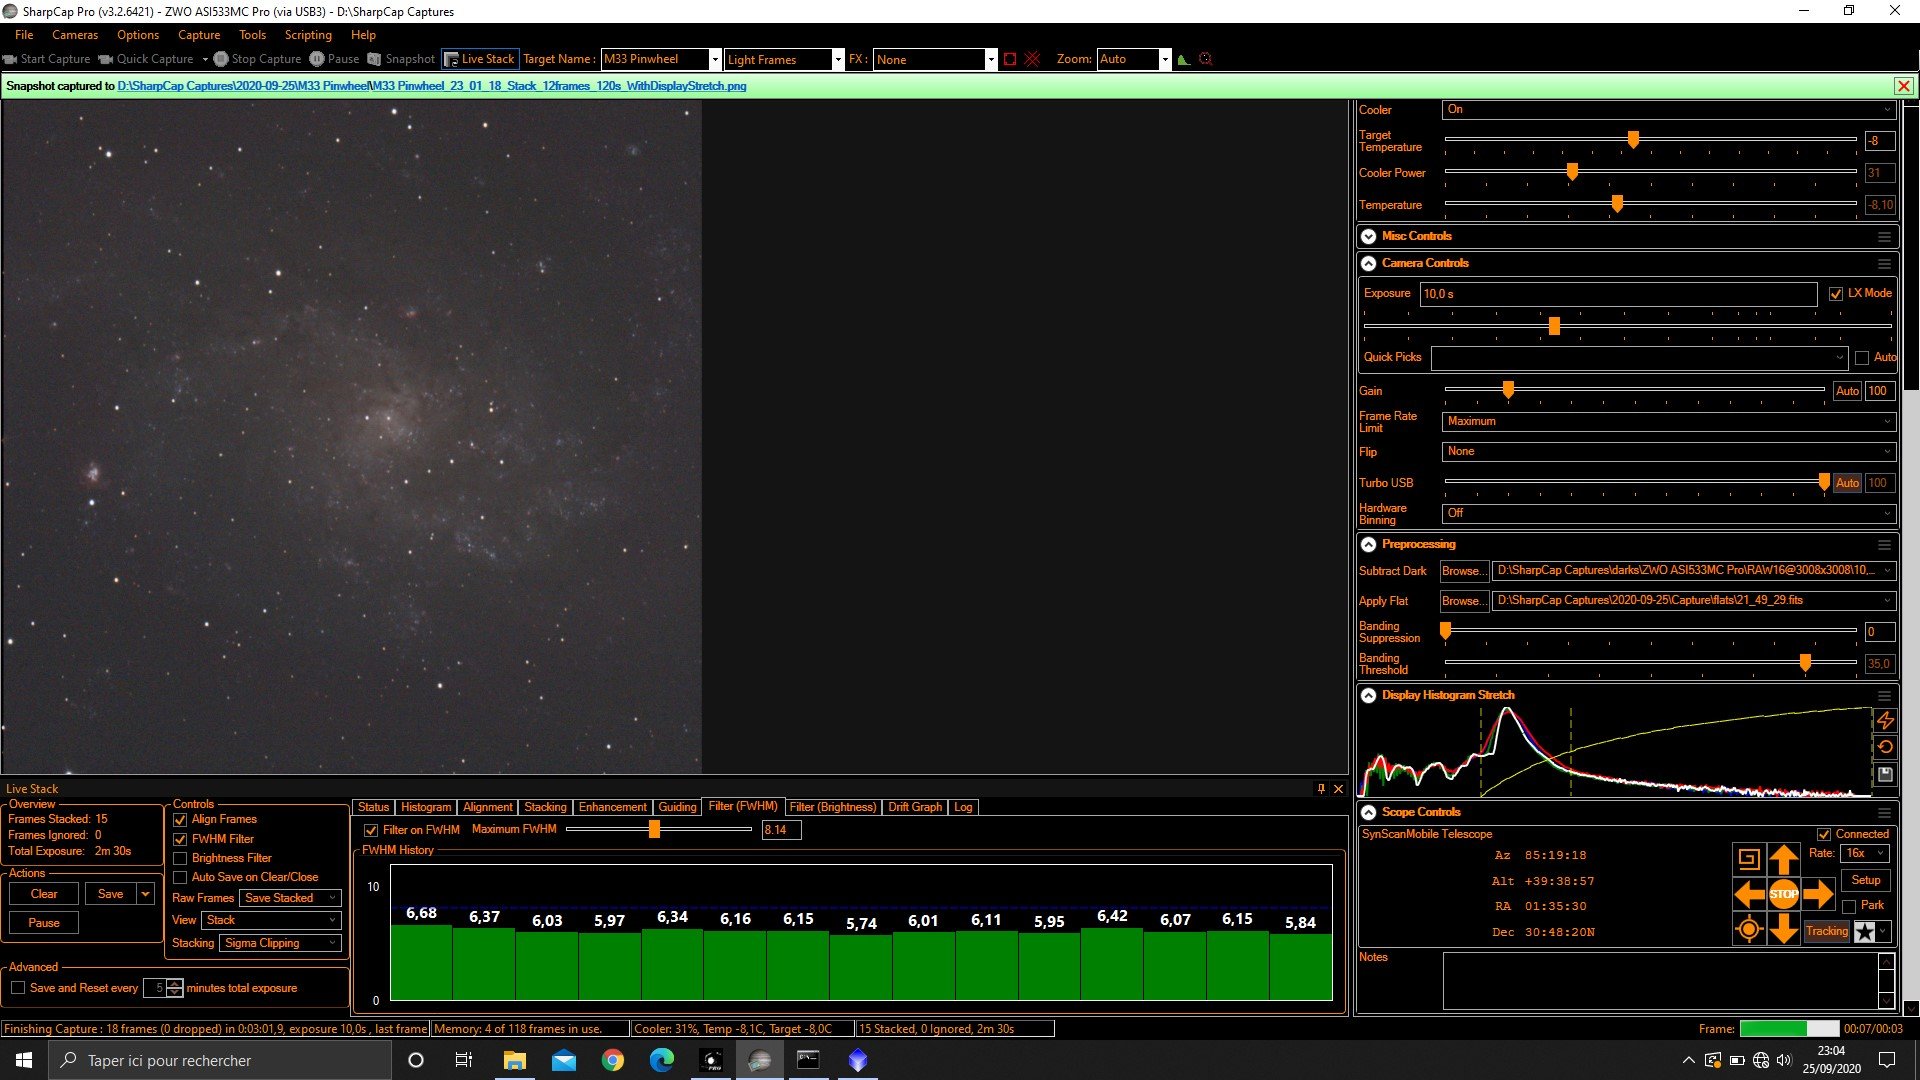Image resolution: width=1920 pixels, height=1080 pixels.
Task: Toggle the Filter on FWHM checkbox
Action: click(x=371, y=831)
